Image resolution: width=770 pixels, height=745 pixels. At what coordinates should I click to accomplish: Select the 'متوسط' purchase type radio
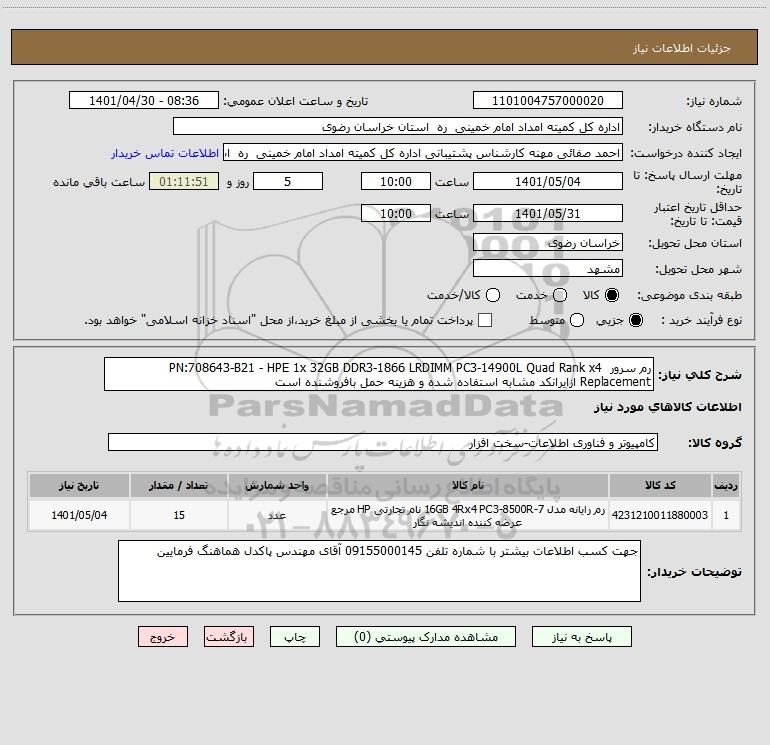point(577,320)
